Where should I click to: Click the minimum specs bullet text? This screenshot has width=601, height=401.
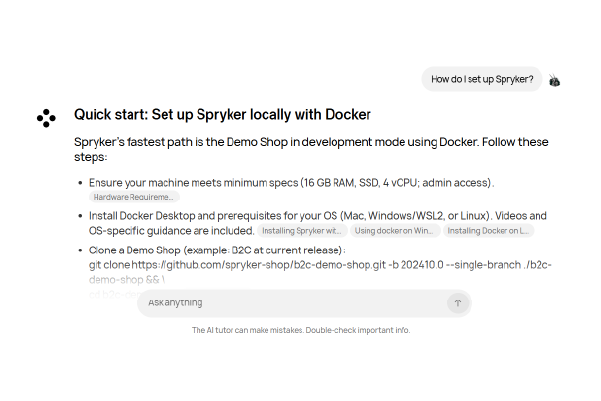click(291, 183)
